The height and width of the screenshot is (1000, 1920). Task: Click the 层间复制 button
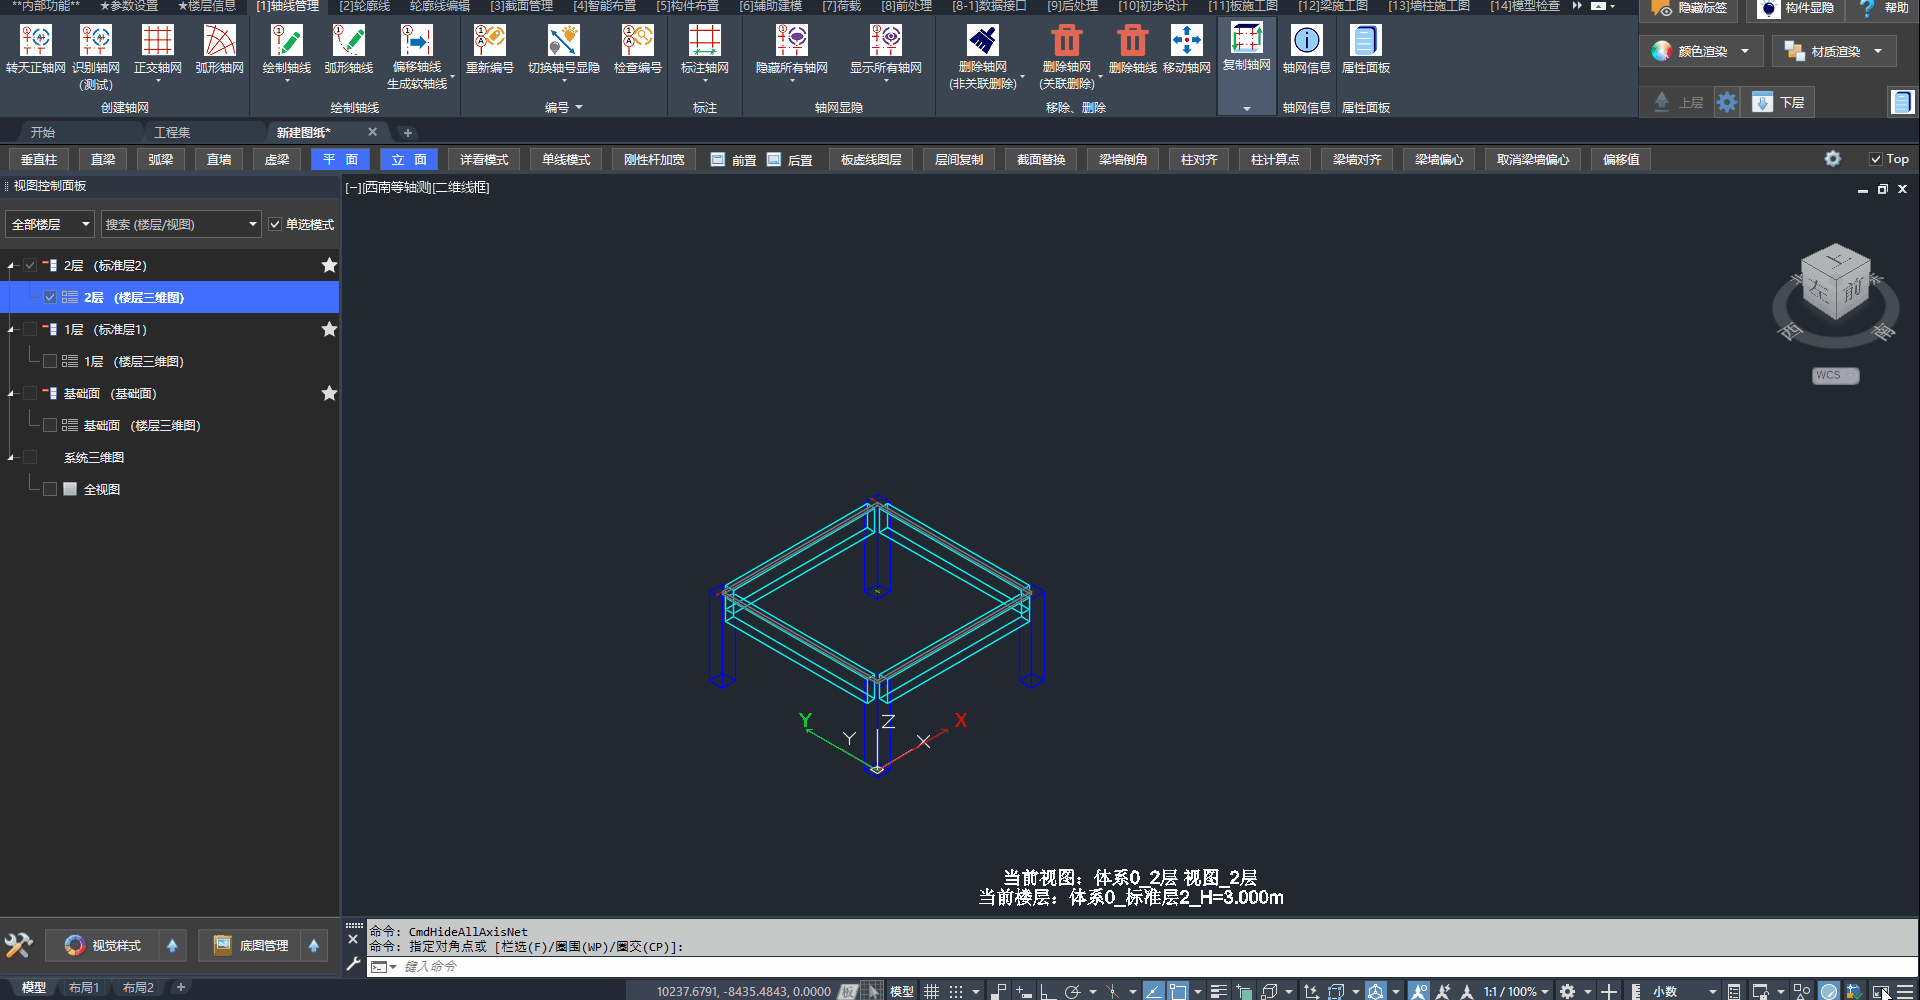(958, 160)
